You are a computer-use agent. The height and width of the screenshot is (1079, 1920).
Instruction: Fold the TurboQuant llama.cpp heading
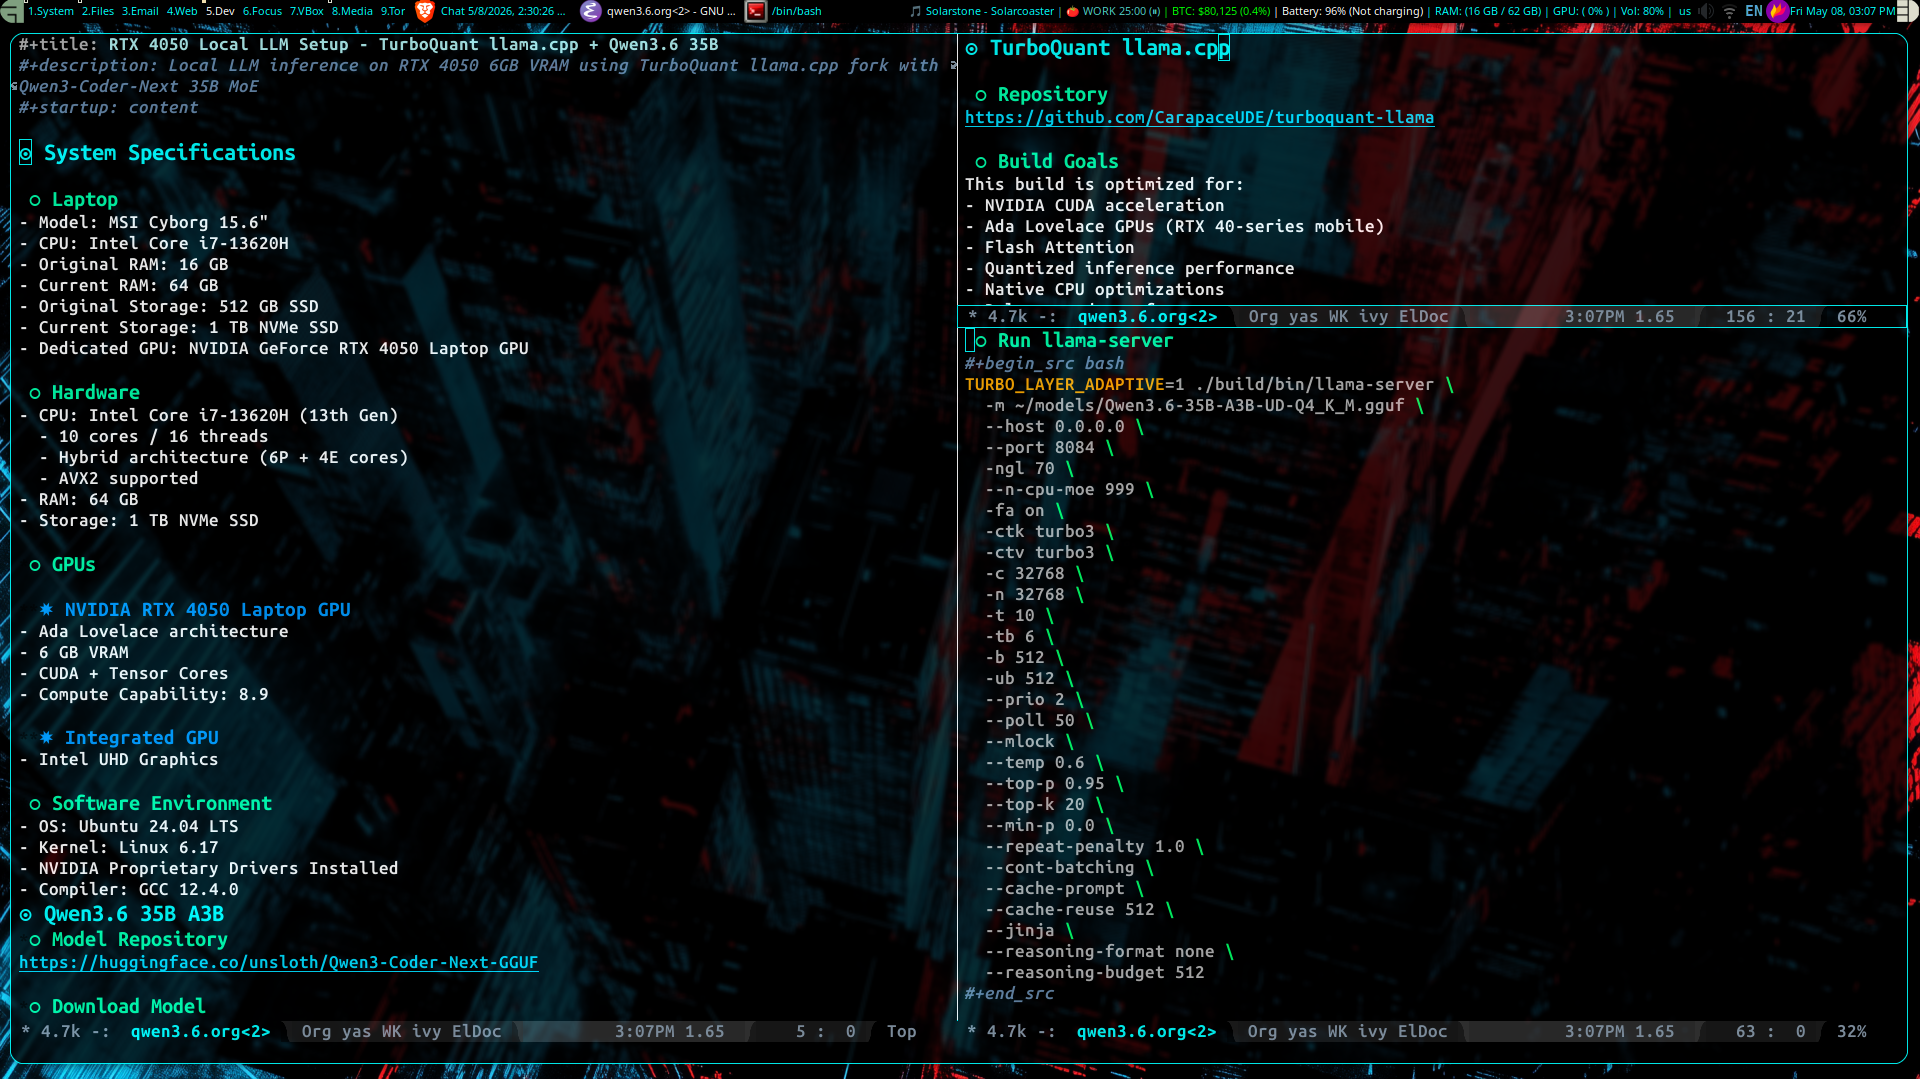click(x=1109, y=49)
